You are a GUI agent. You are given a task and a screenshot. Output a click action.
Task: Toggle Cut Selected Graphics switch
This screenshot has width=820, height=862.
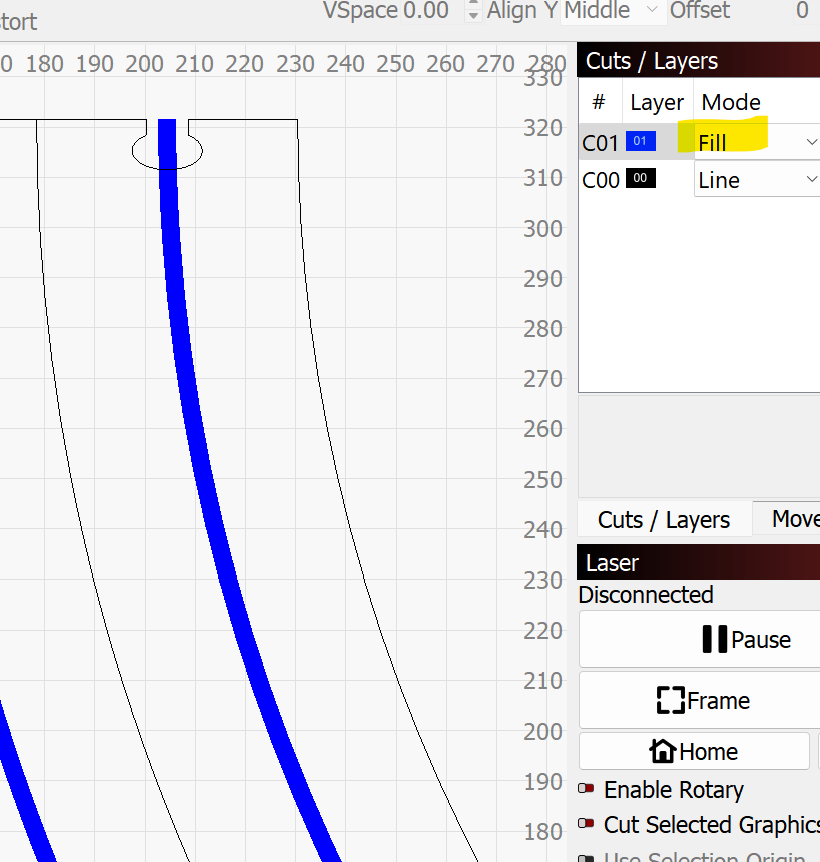(x=586, y=824)
